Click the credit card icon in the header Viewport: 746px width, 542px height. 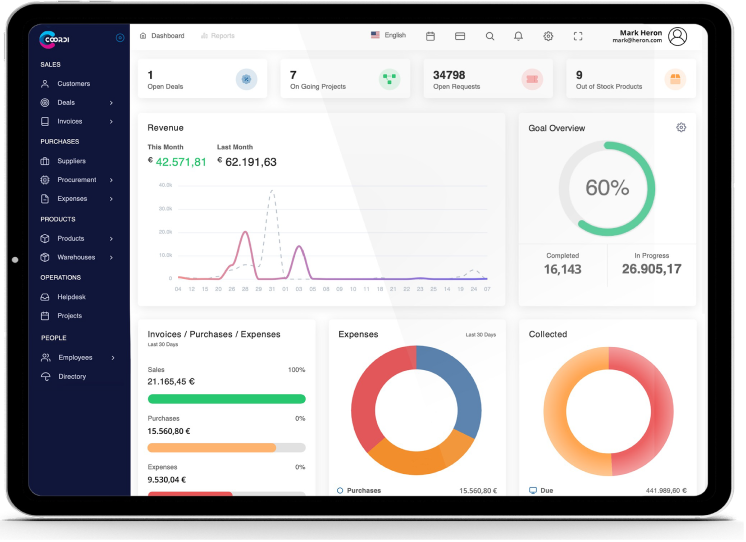(x=460, y=36)
